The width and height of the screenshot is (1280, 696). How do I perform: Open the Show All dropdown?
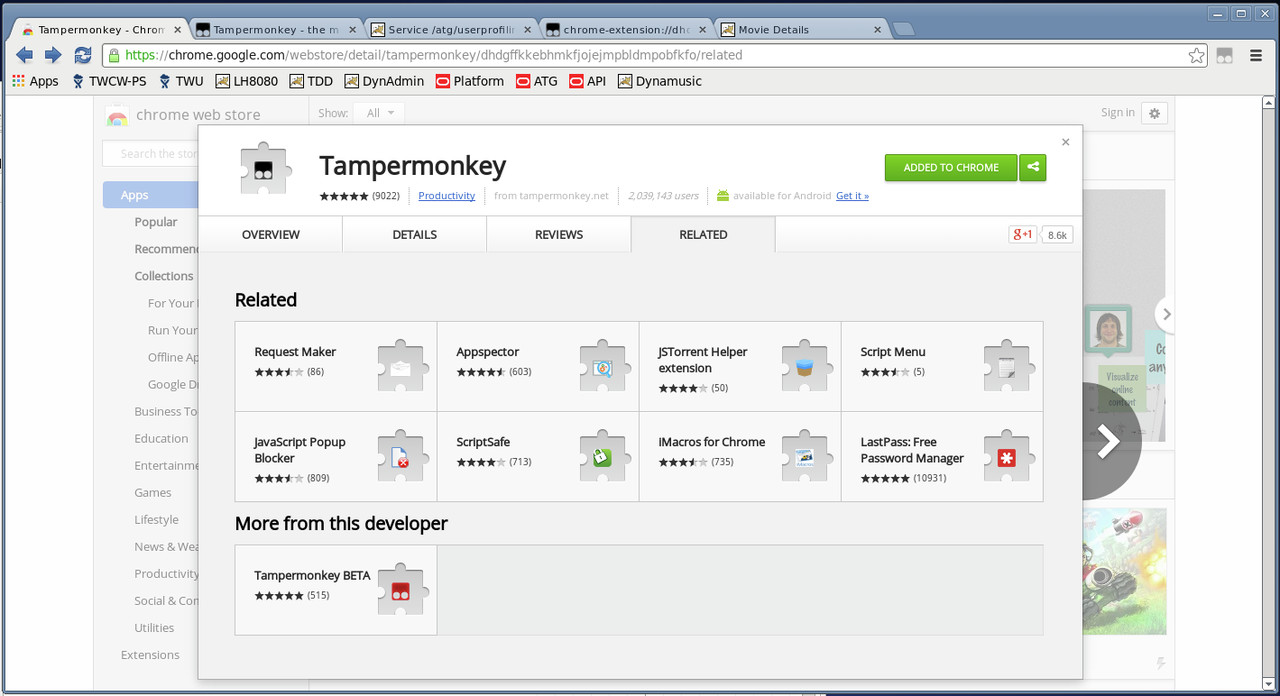(x=378, y=113)
